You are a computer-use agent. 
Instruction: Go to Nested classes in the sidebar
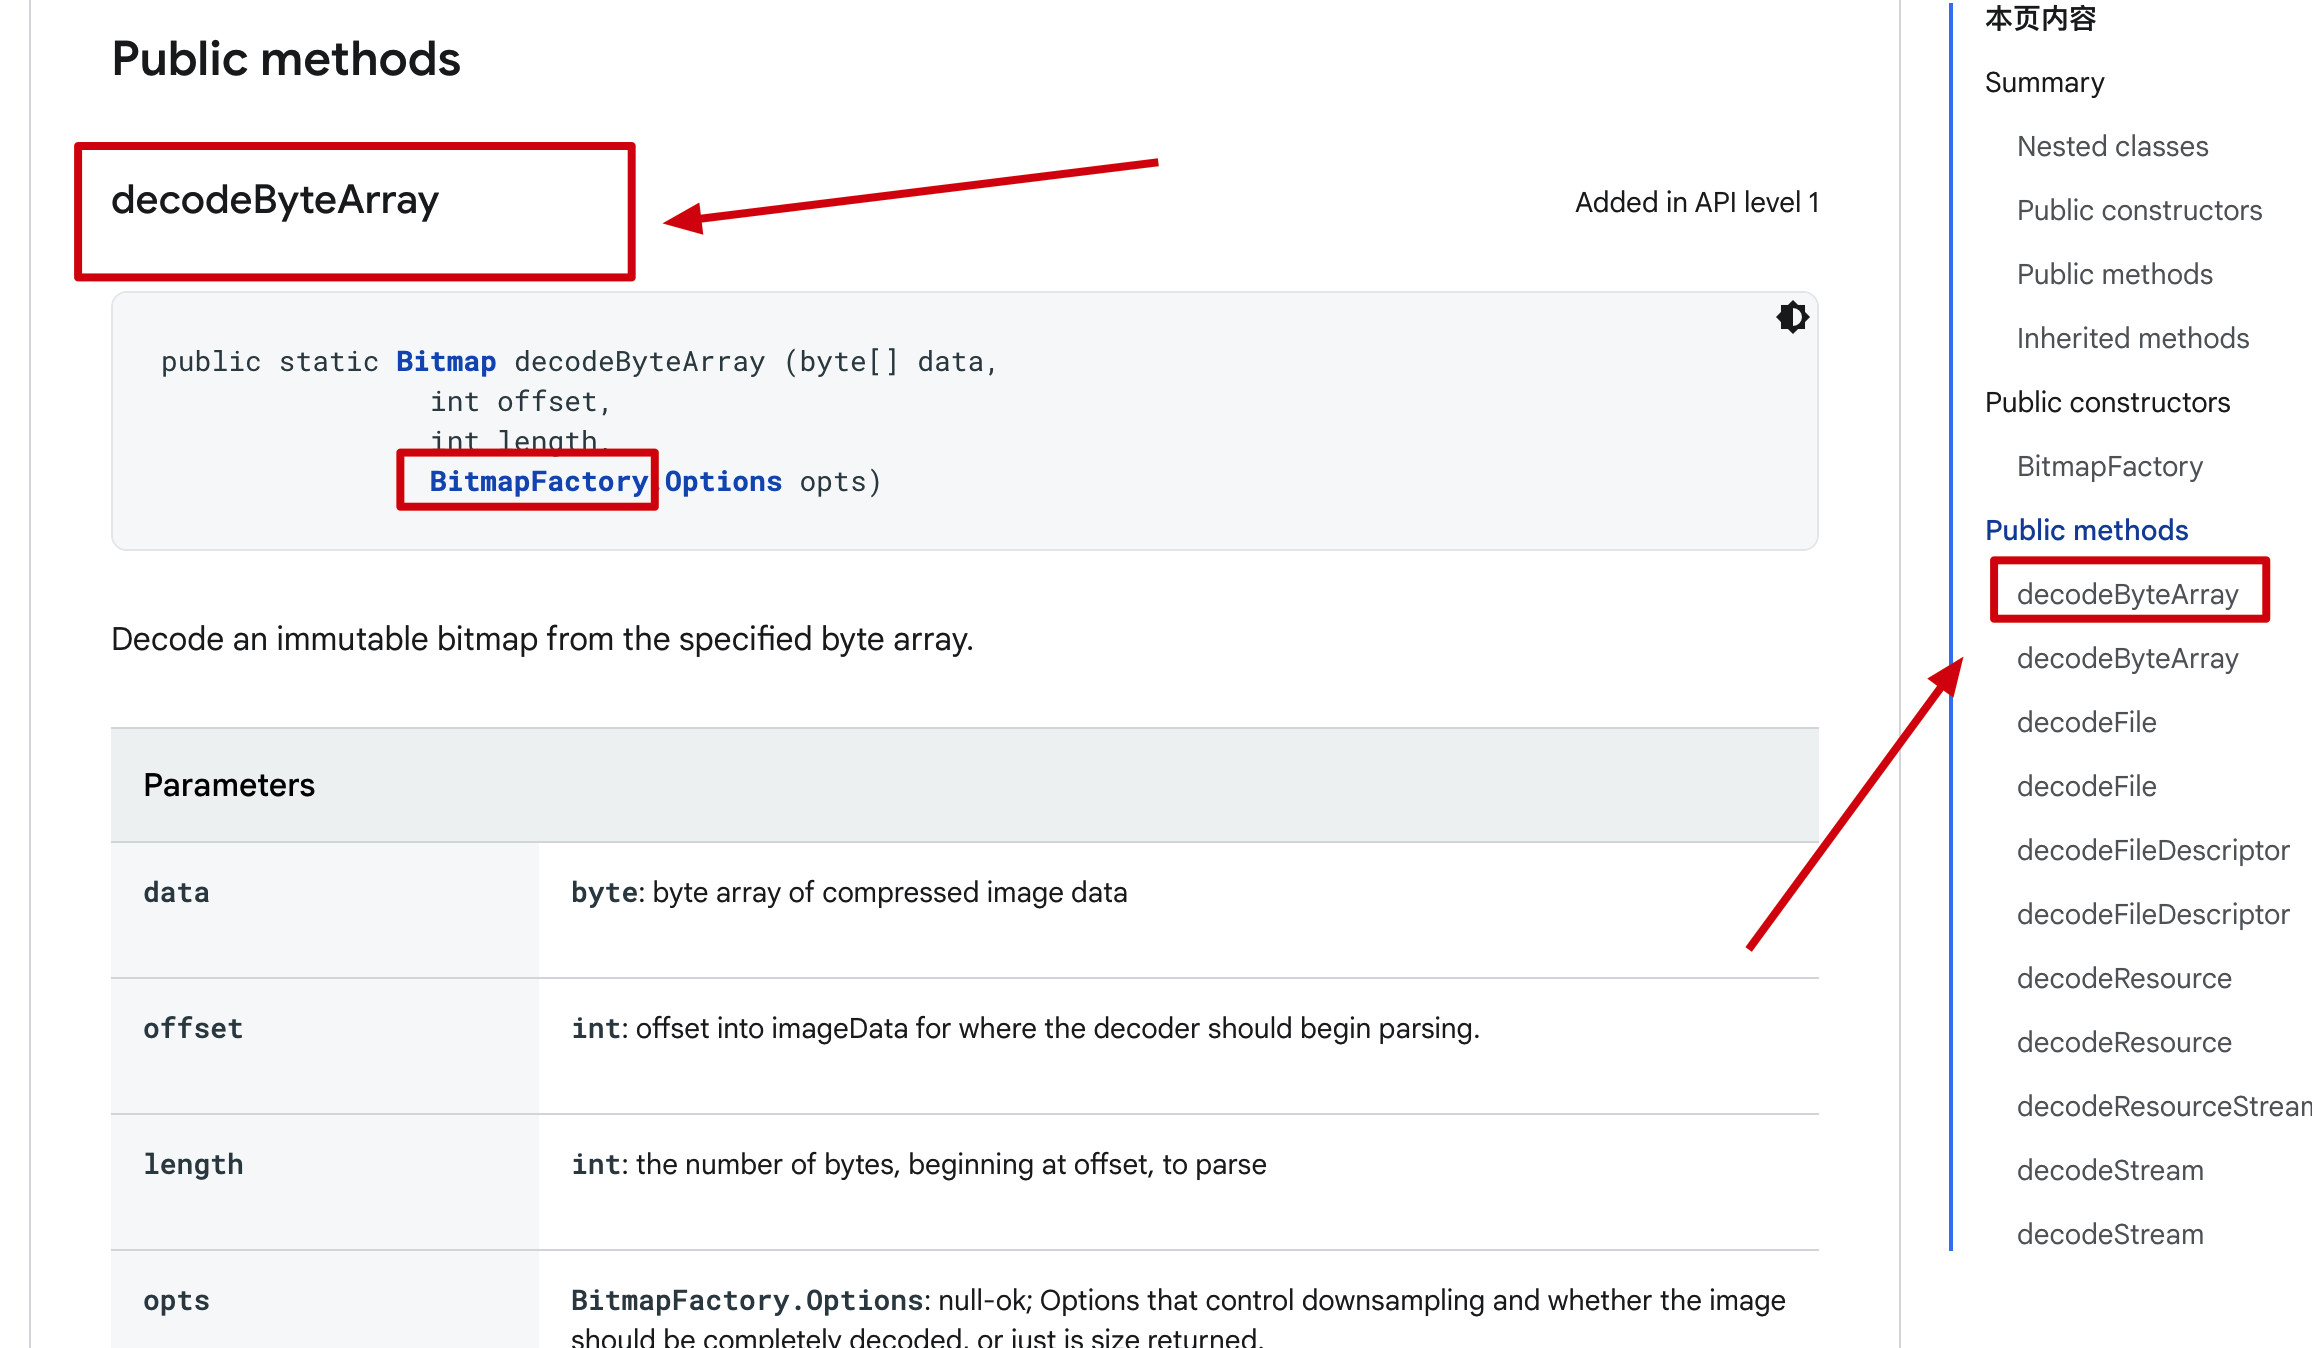click(2112, 146)
